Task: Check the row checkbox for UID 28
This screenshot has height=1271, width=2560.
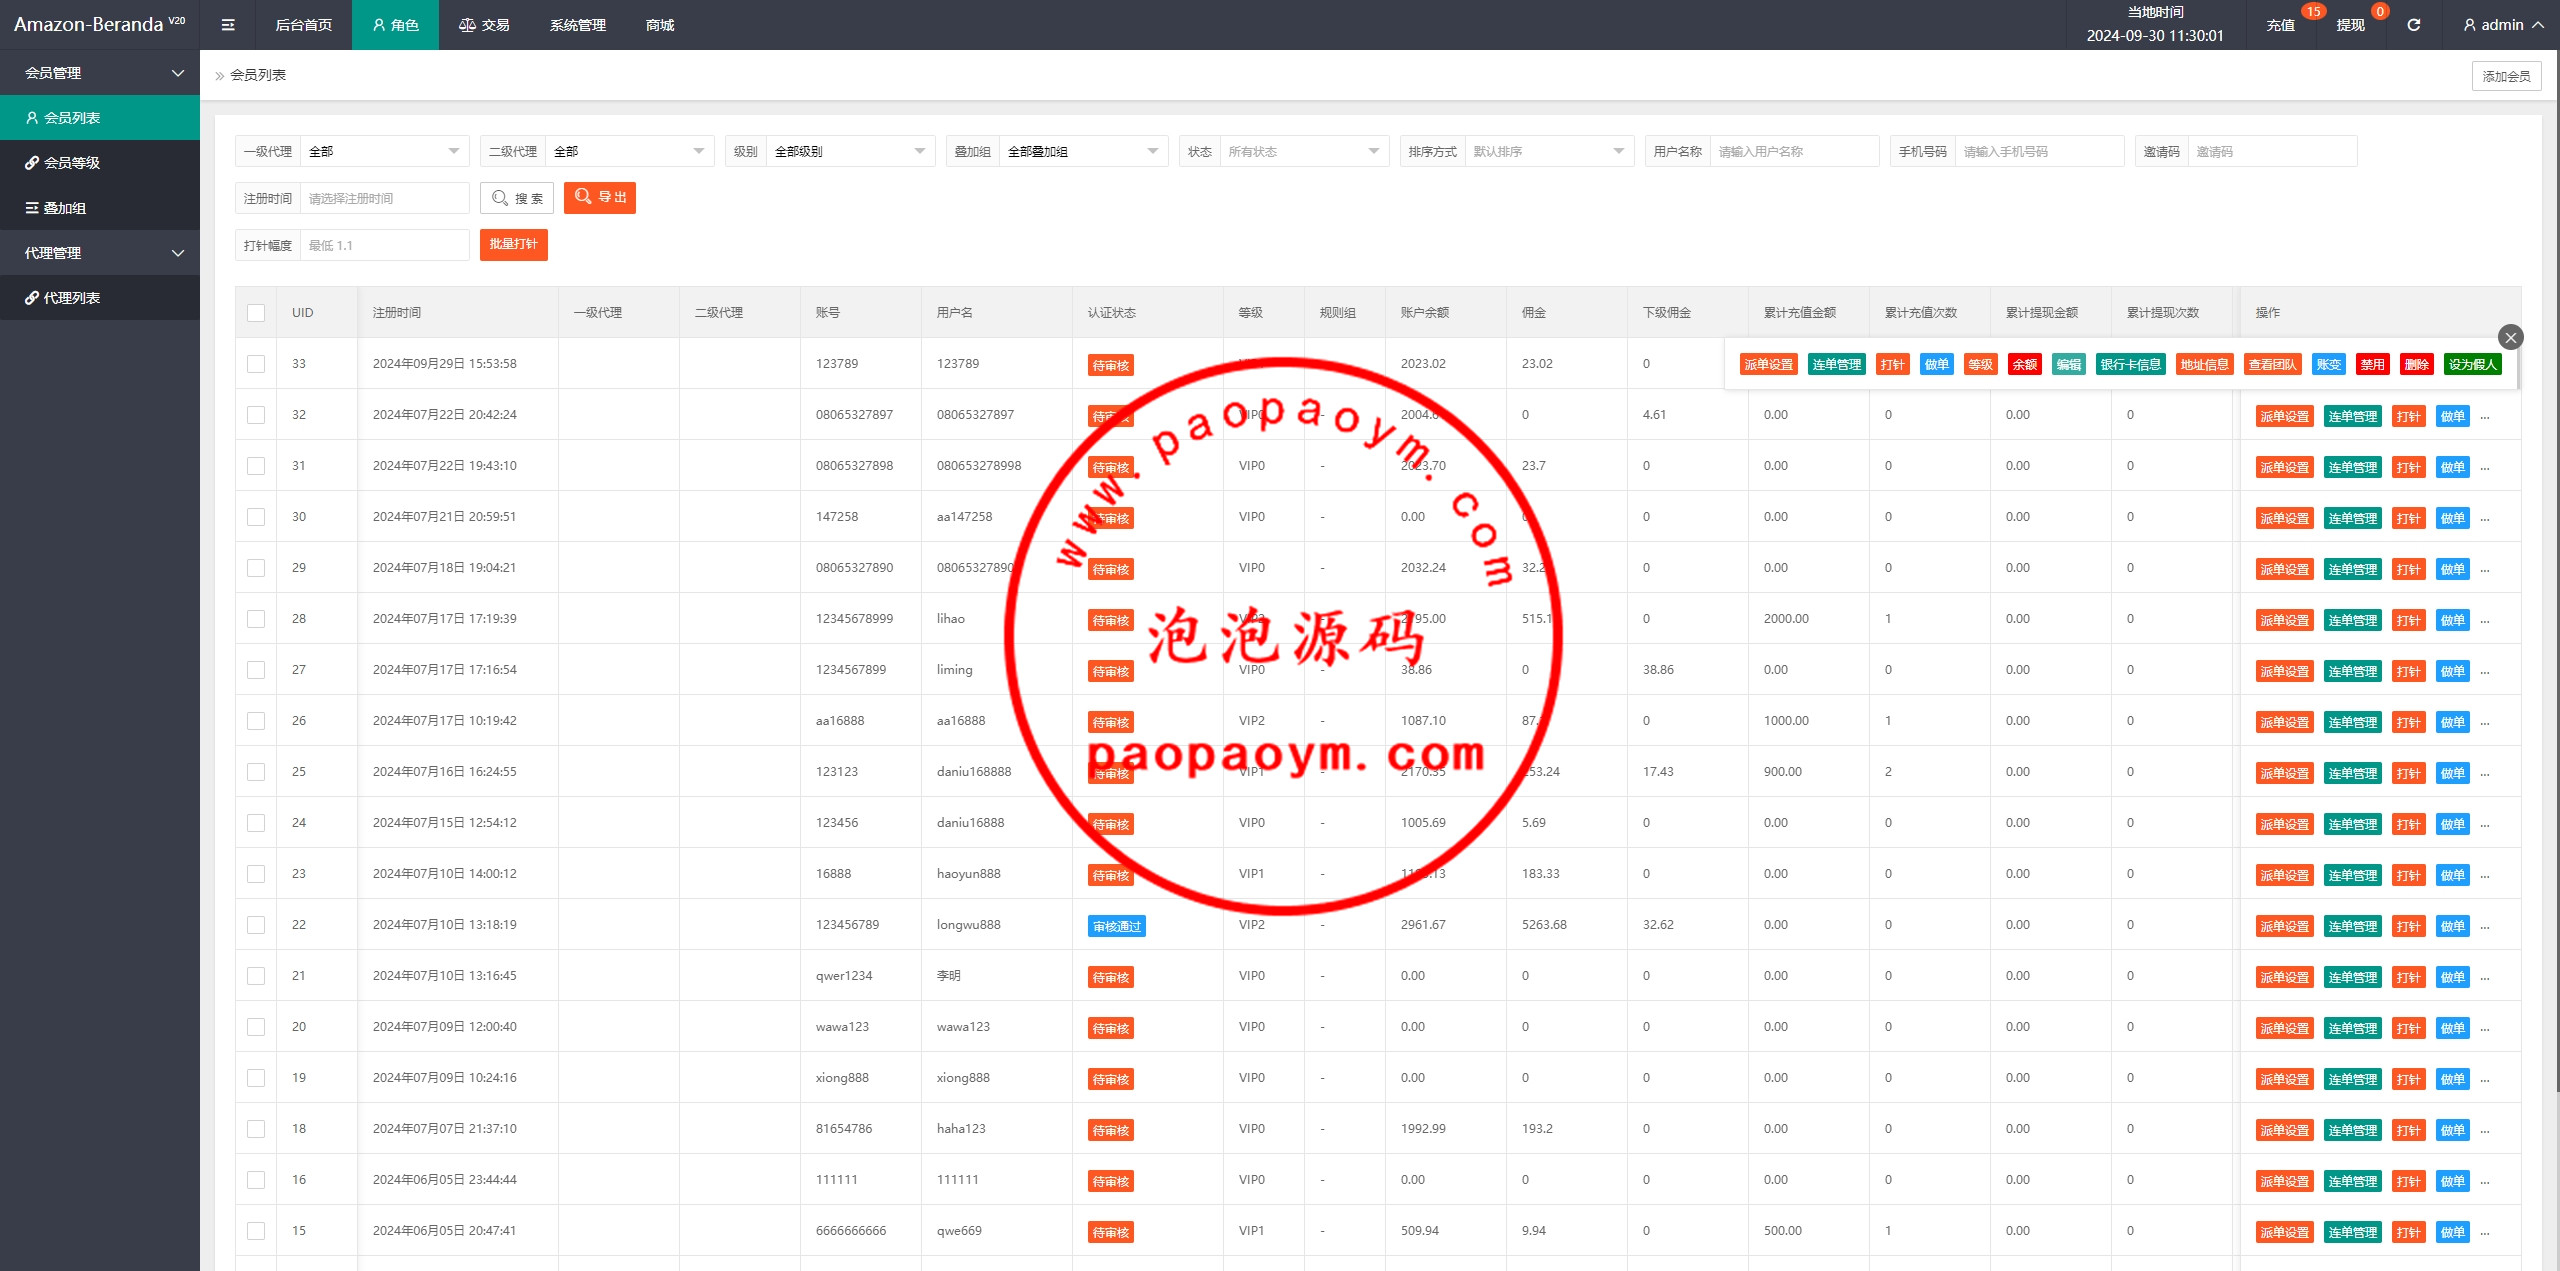Action: coord(256,619)
